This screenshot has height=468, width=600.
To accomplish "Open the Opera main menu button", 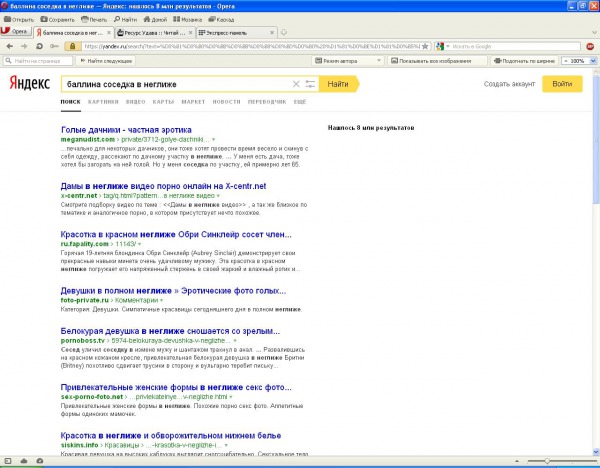I will click(15, 32).
